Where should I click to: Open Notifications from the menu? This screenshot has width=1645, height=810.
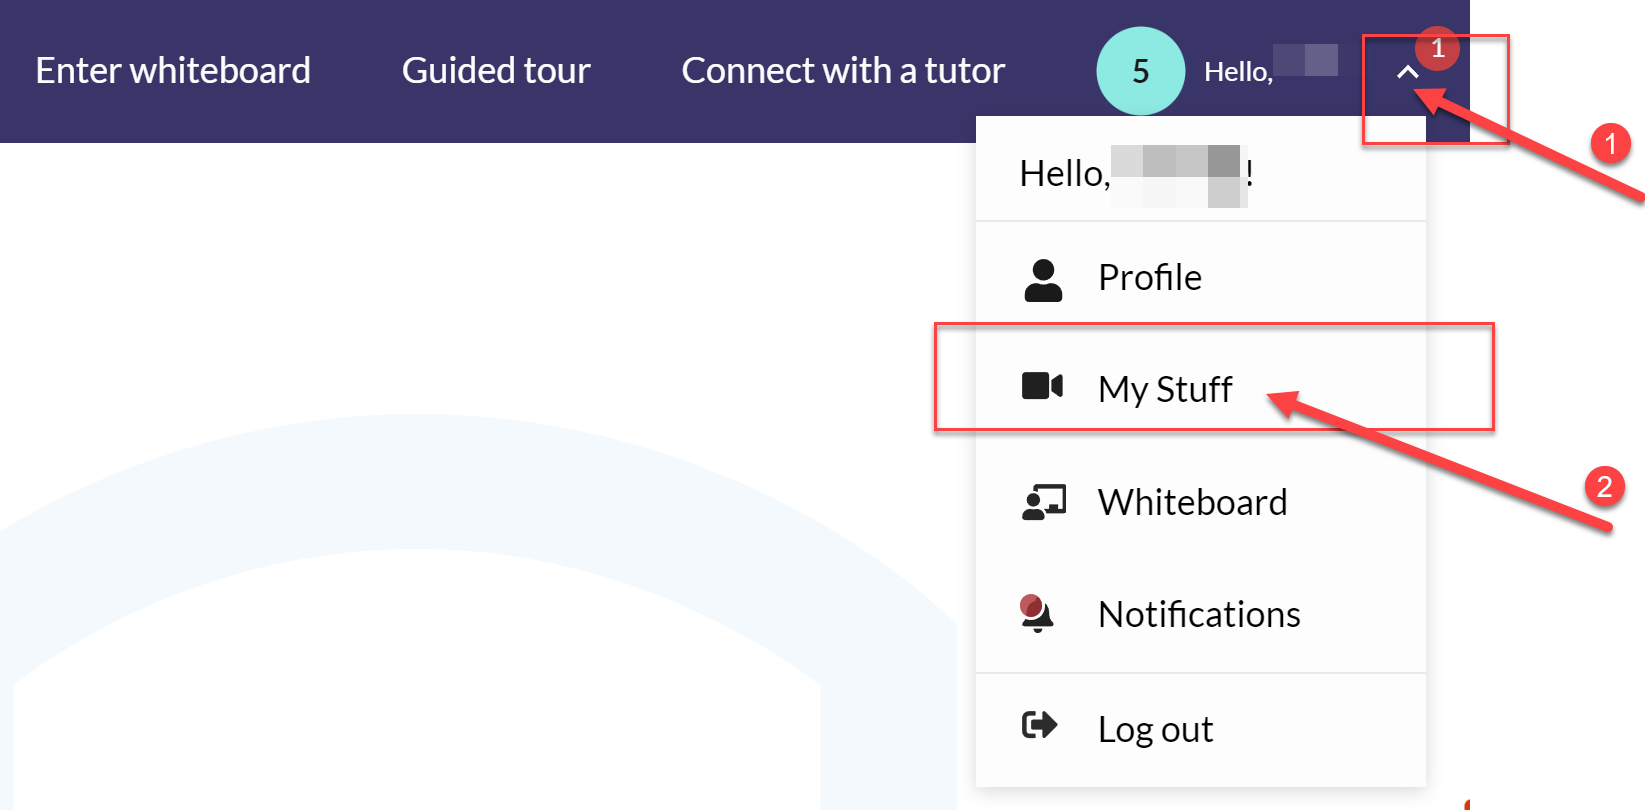[x=1200, y=614]
